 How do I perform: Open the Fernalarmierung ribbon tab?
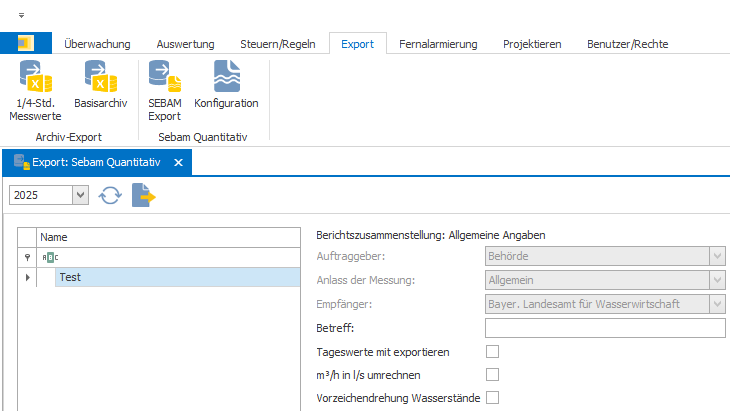pyautogui.click(x=438, y=44)
